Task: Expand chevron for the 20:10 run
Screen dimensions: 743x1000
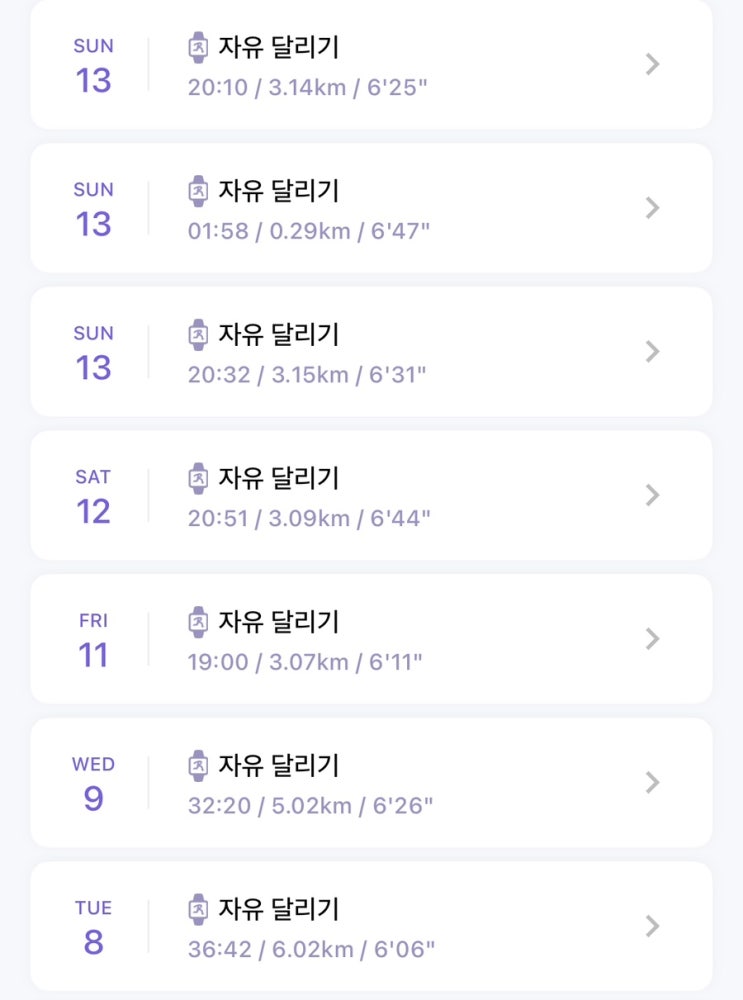Action: (652, 65)
